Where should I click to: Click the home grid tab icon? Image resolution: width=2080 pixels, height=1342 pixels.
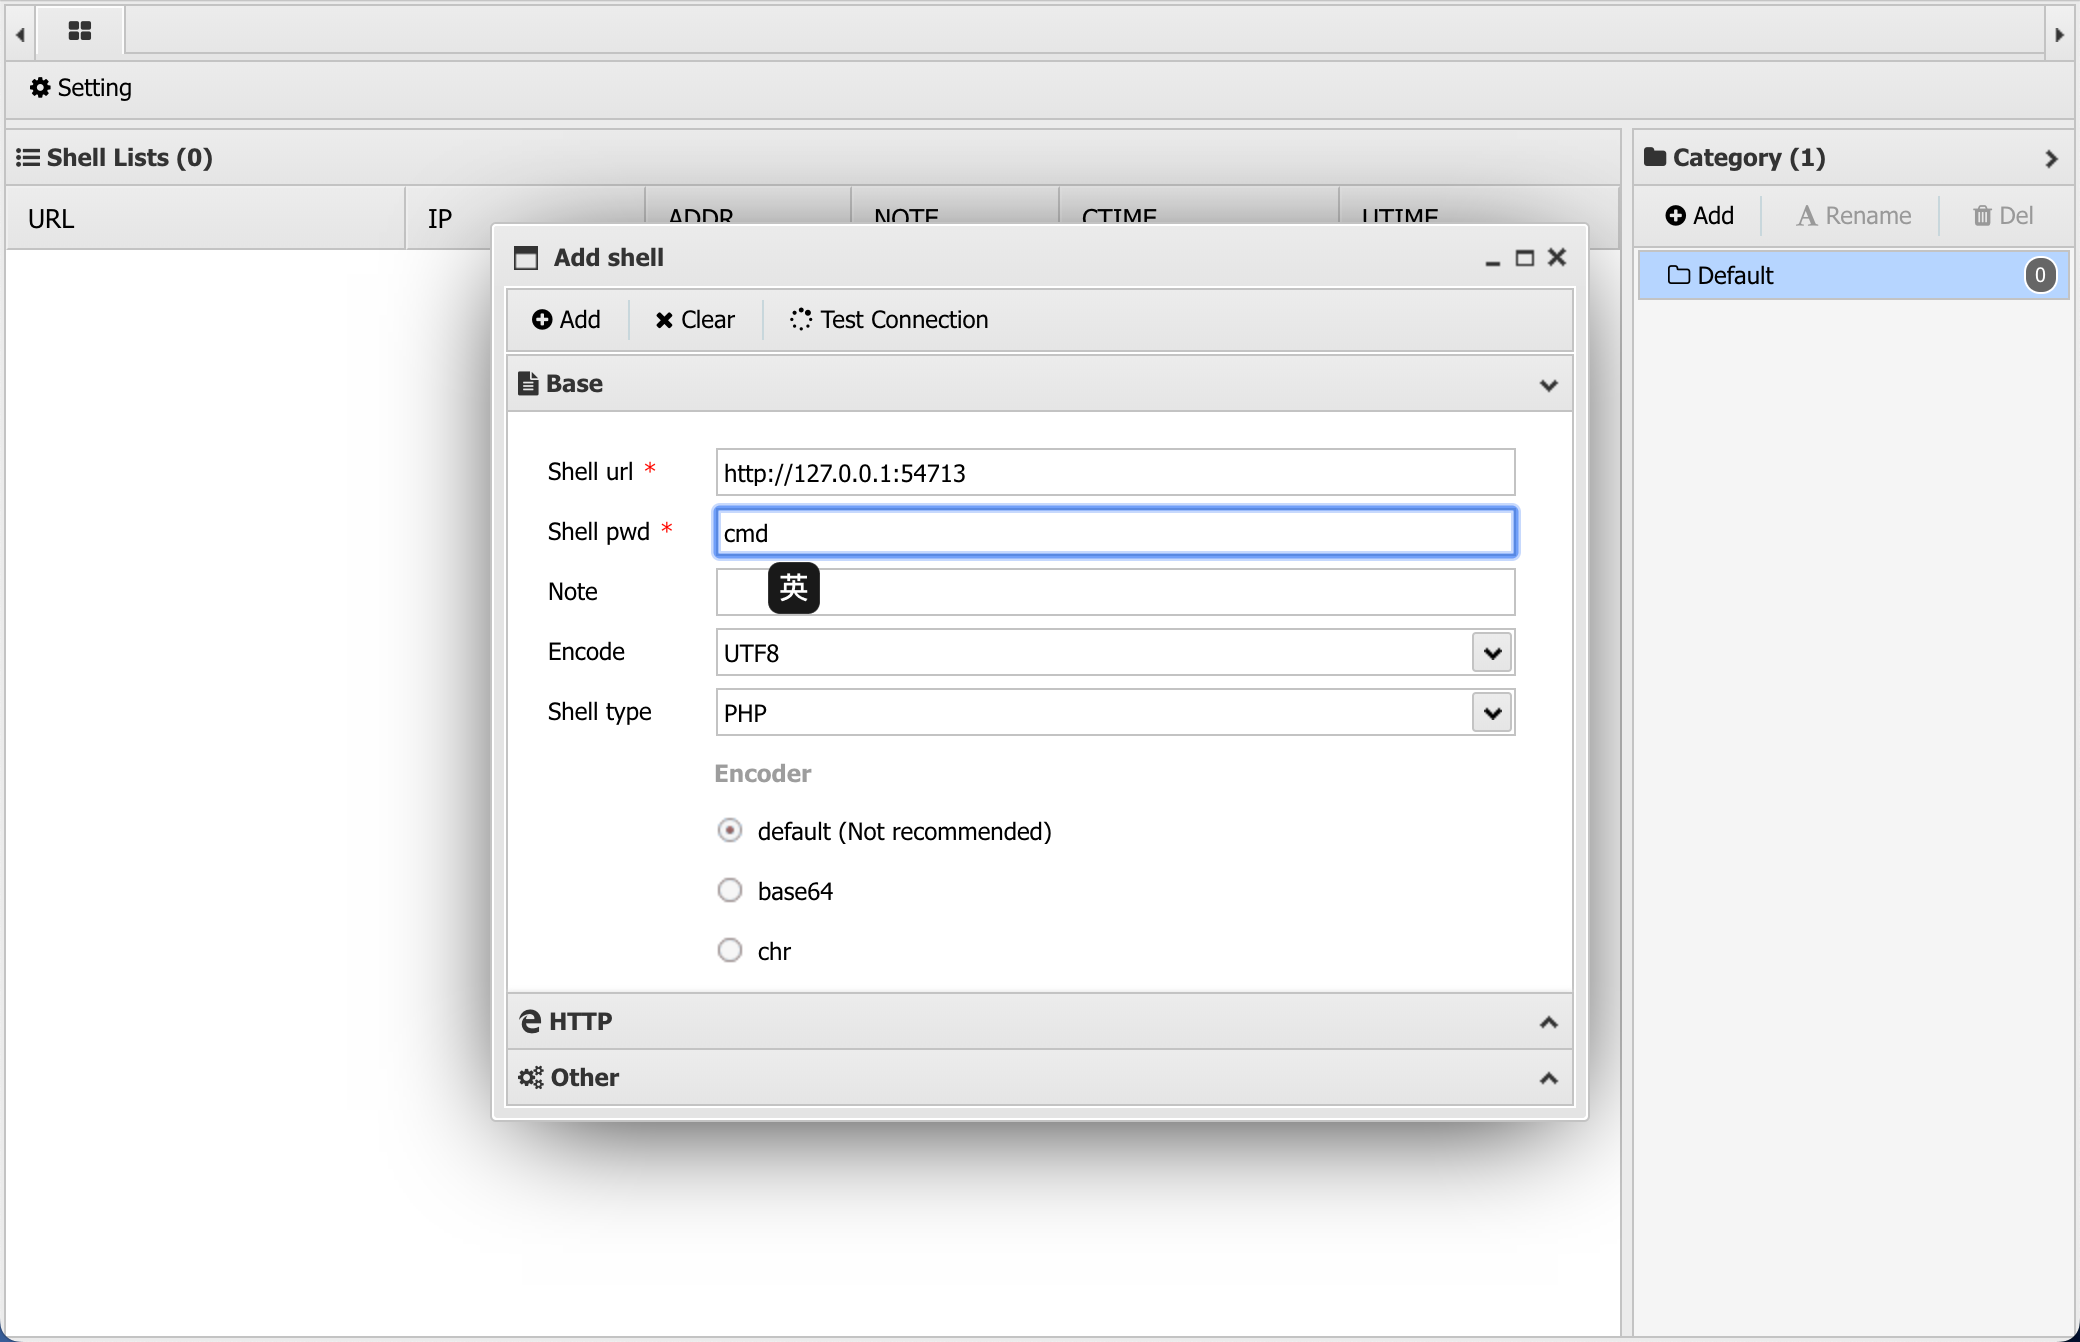(80, 31)
